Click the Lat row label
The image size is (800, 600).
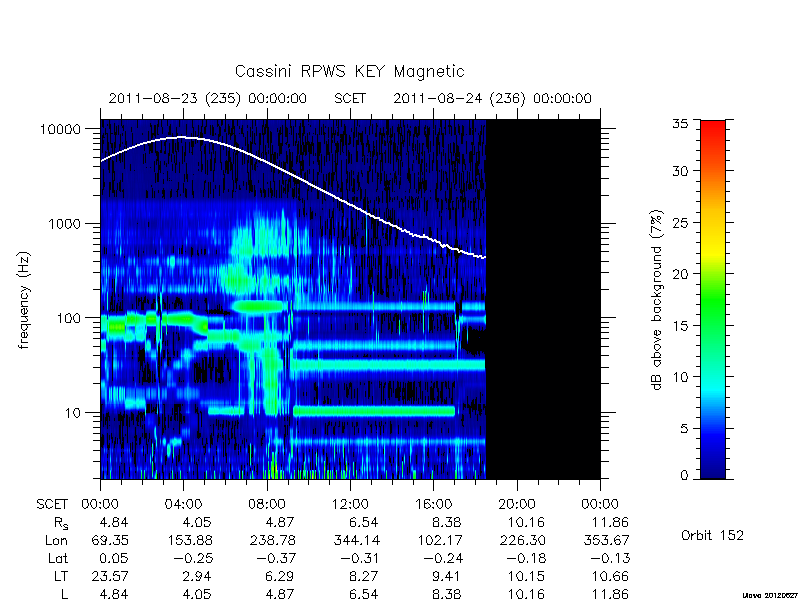(x=58, y=558)
